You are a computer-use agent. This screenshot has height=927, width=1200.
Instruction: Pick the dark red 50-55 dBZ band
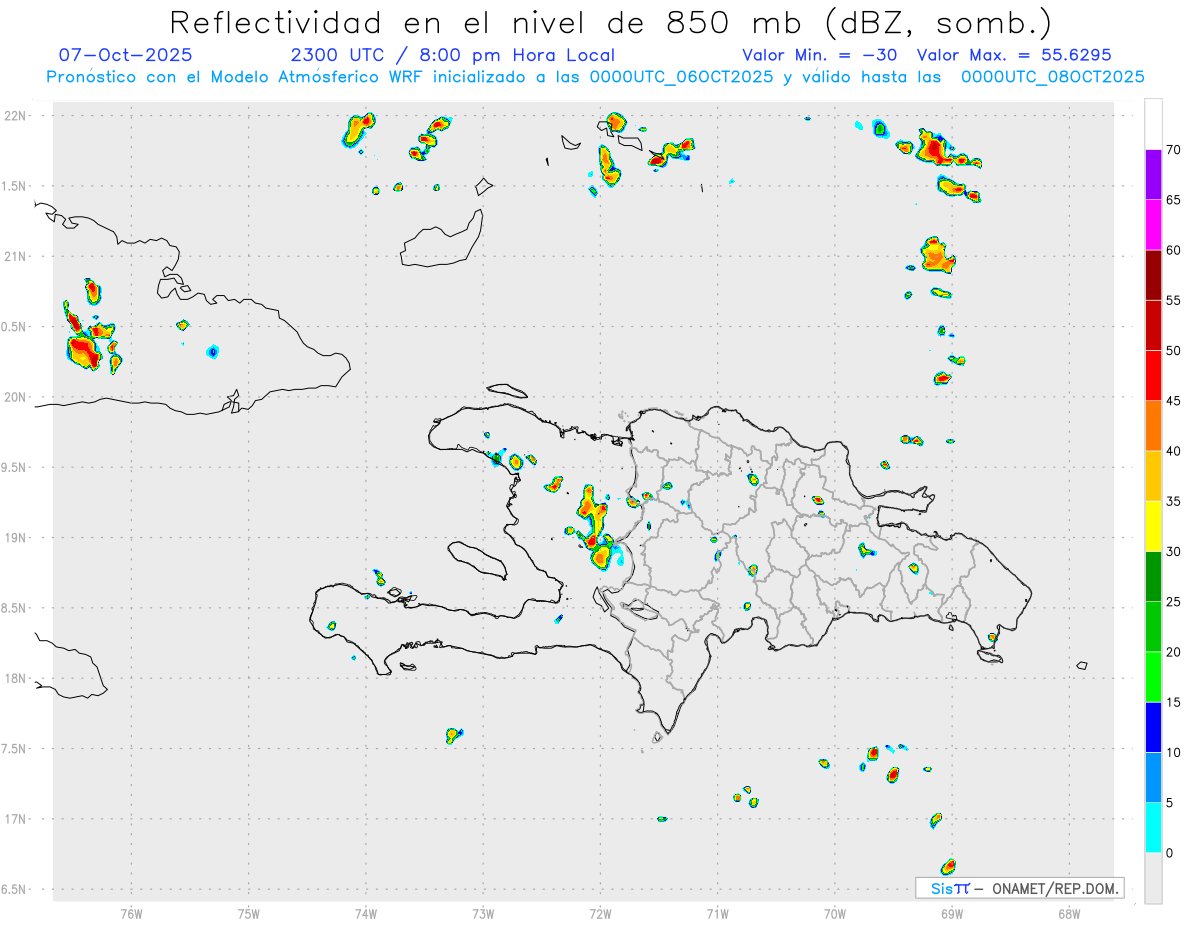(1153, 325)
